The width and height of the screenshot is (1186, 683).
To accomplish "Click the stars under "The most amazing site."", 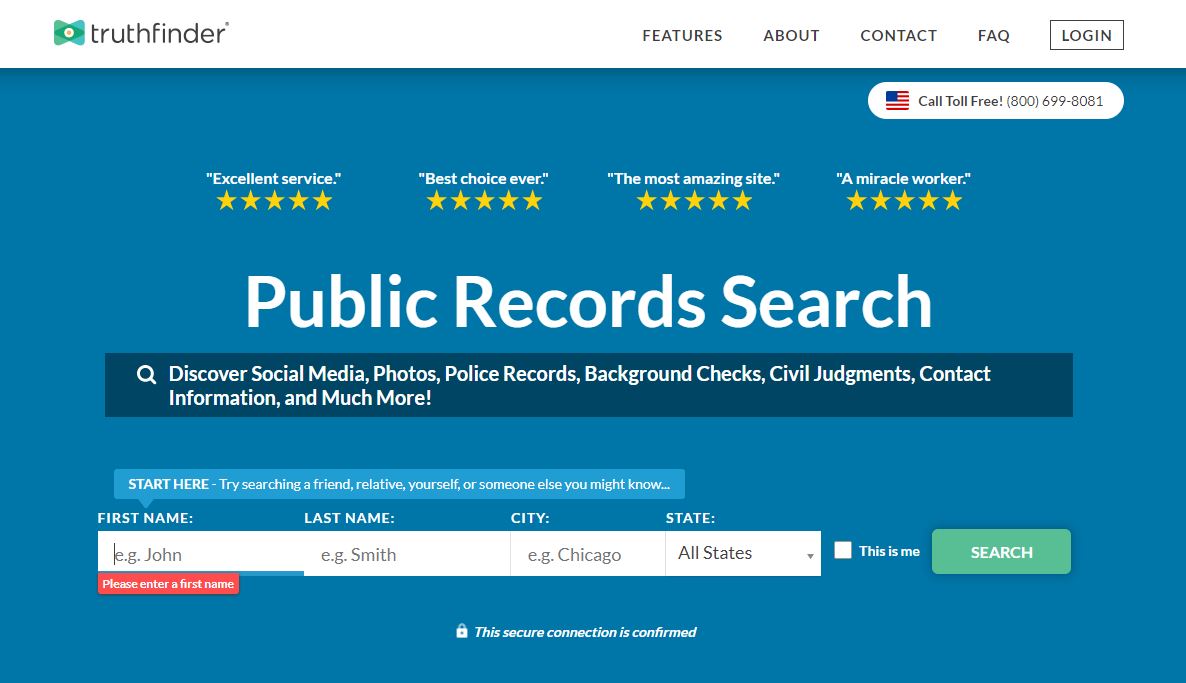I will (694, 200).
